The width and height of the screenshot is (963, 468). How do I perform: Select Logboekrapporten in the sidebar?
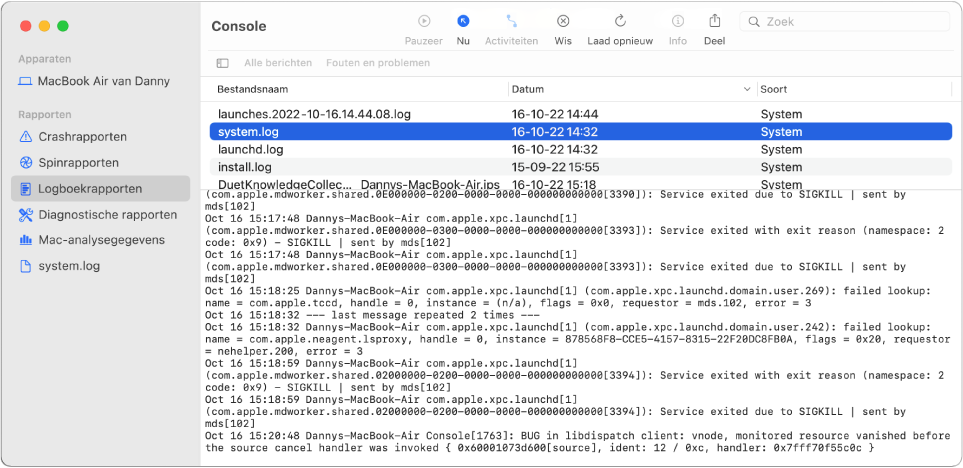(x=101, y=189)
